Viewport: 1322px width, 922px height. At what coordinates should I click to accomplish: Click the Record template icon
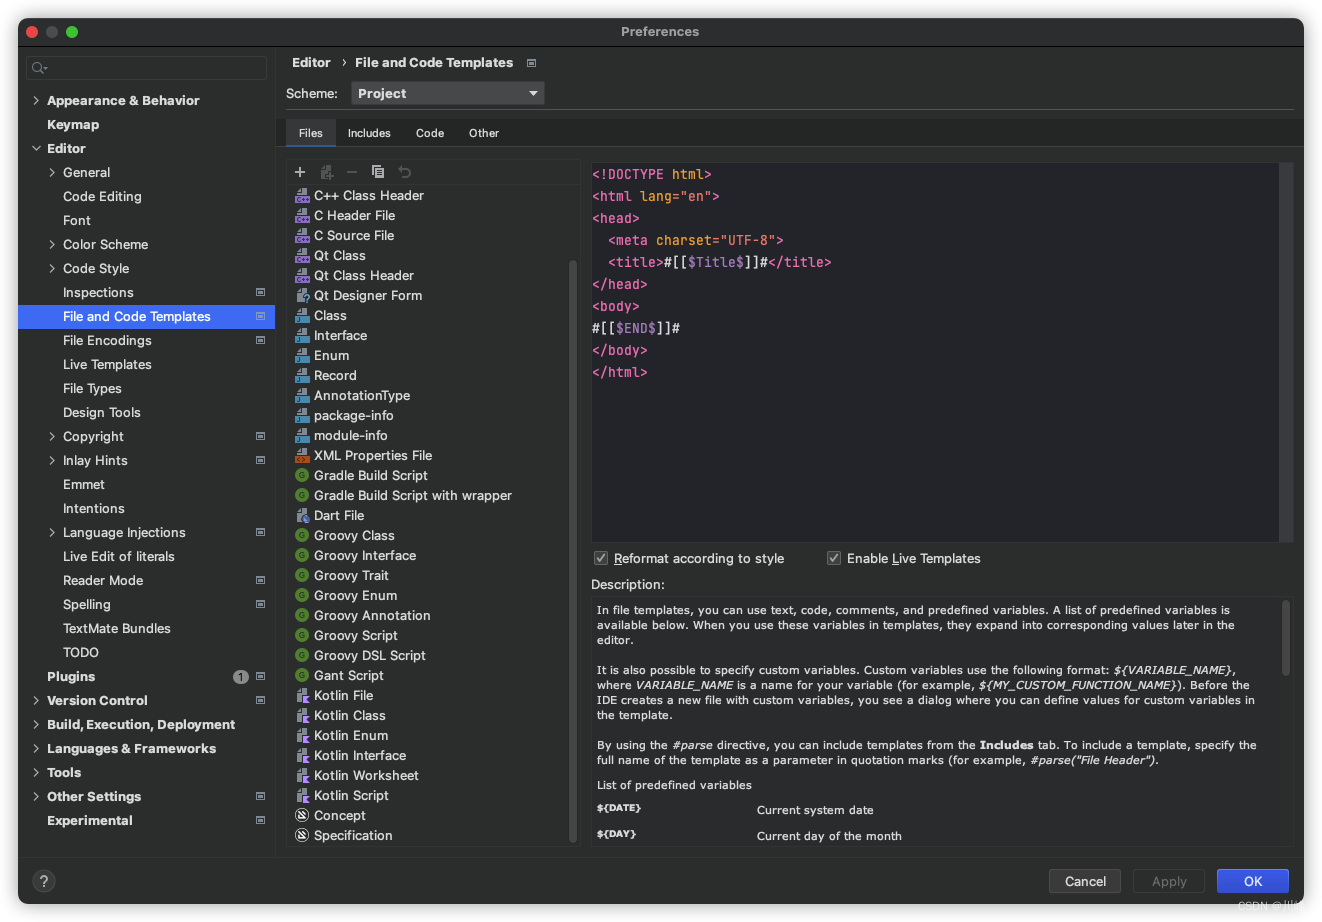point(302,376)
